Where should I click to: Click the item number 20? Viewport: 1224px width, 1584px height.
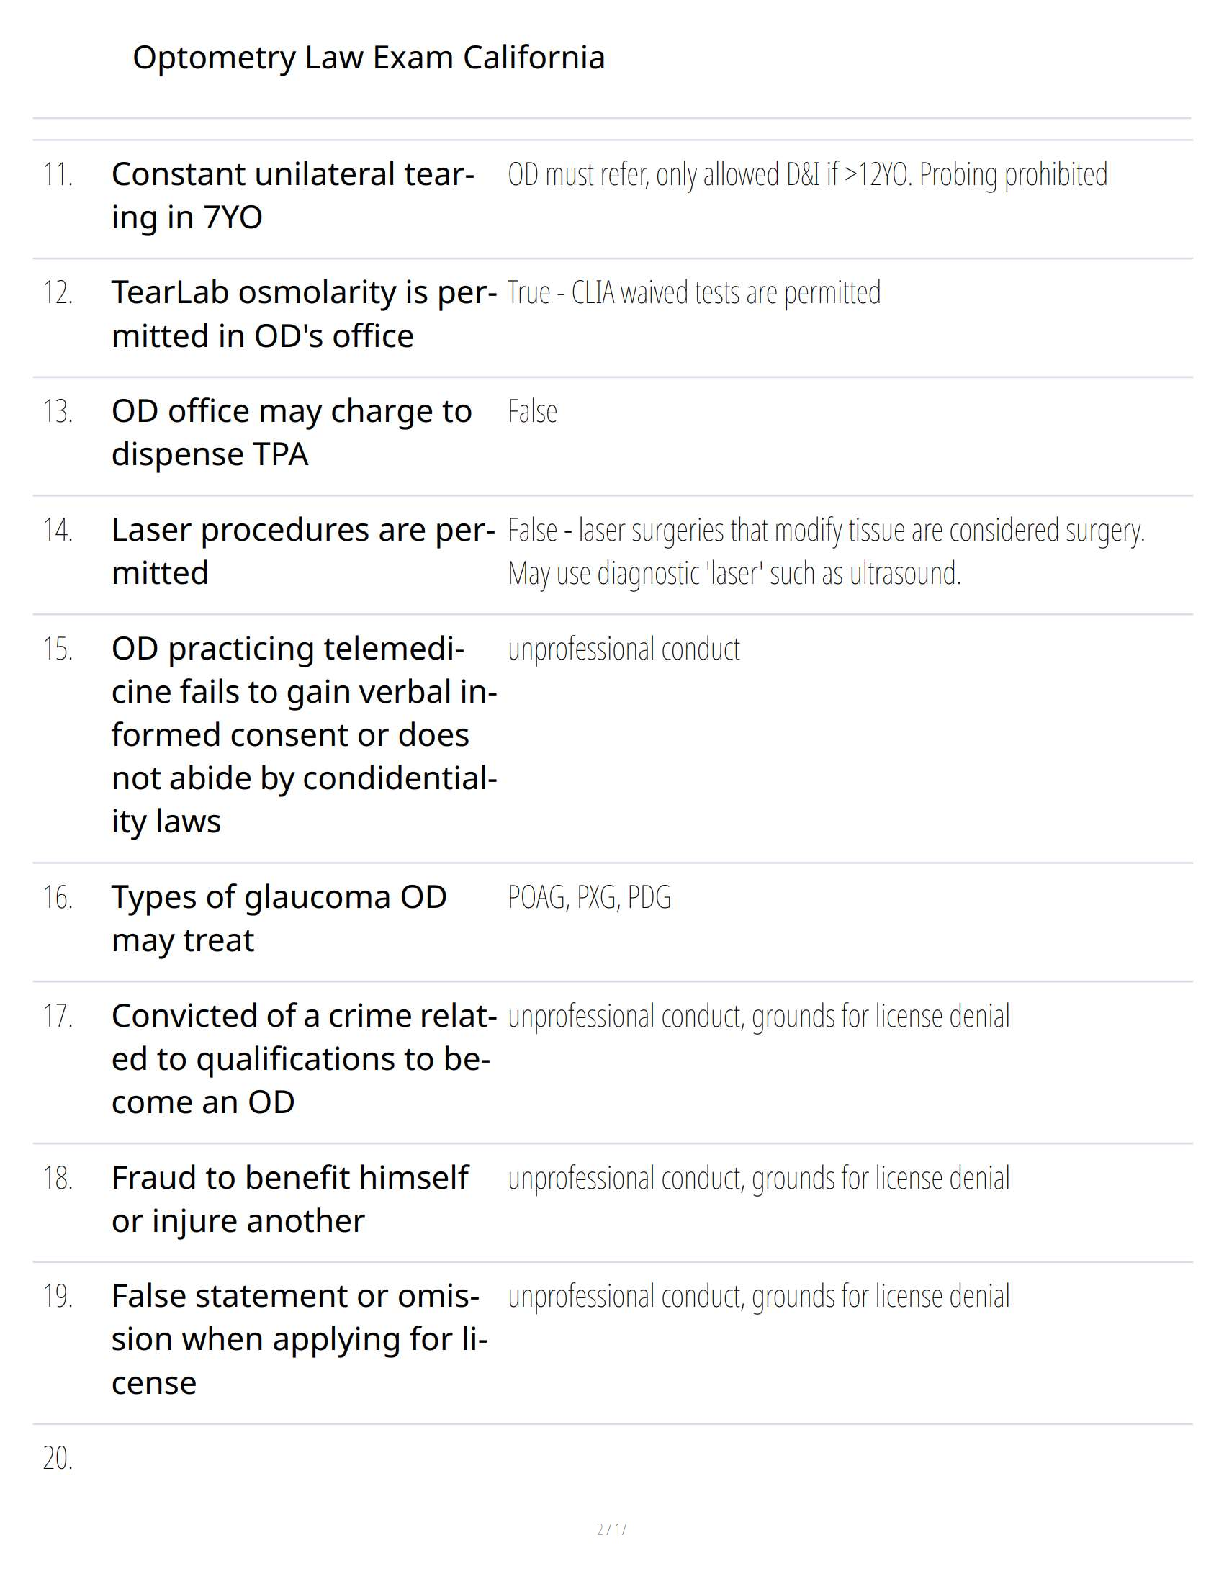click(57, 1459)
